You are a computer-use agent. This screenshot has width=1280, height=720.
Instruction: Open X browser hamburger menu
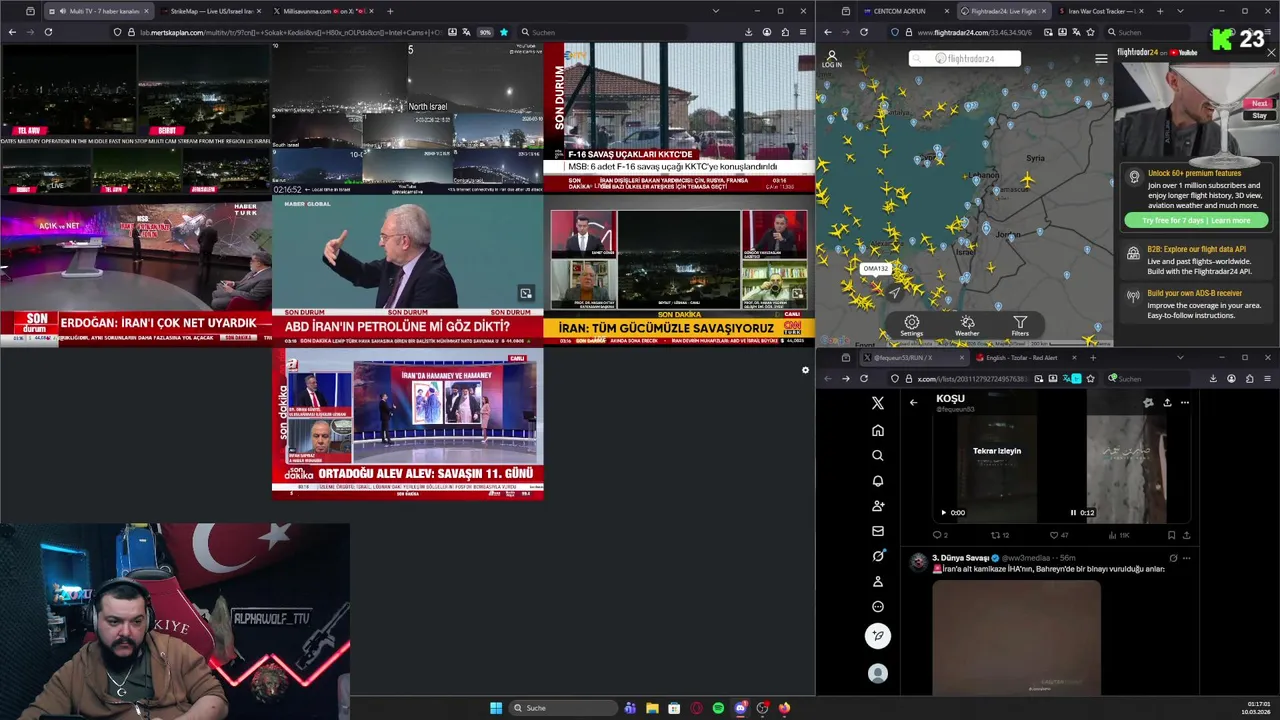pos(1267,379)
